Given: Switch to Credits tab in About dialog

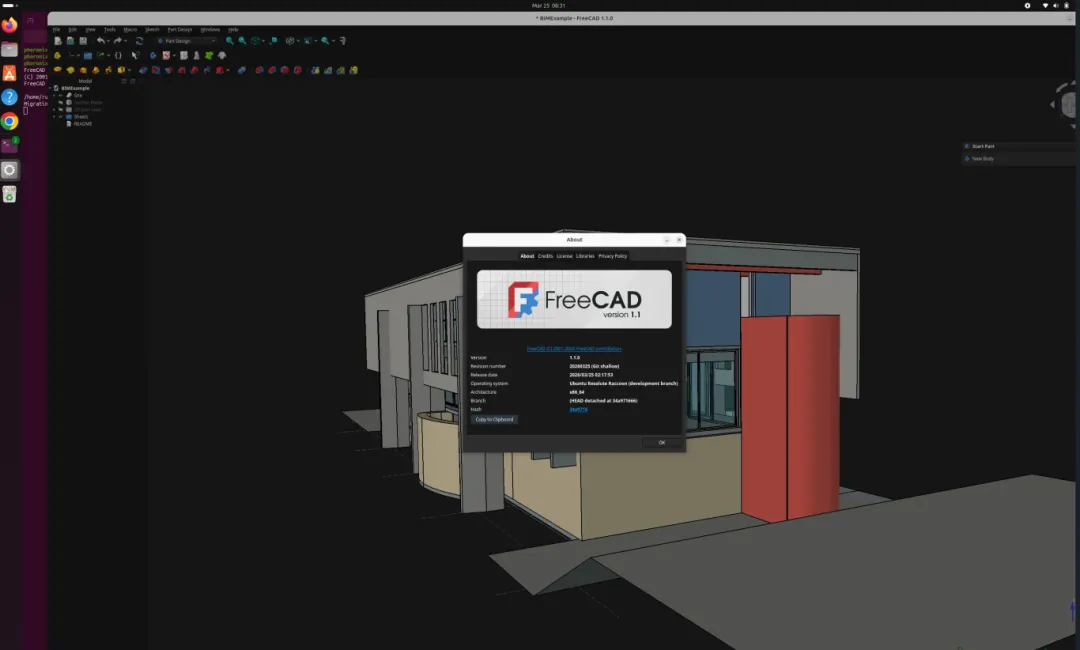Looking at the screenshot, I should tap(545, 256).
